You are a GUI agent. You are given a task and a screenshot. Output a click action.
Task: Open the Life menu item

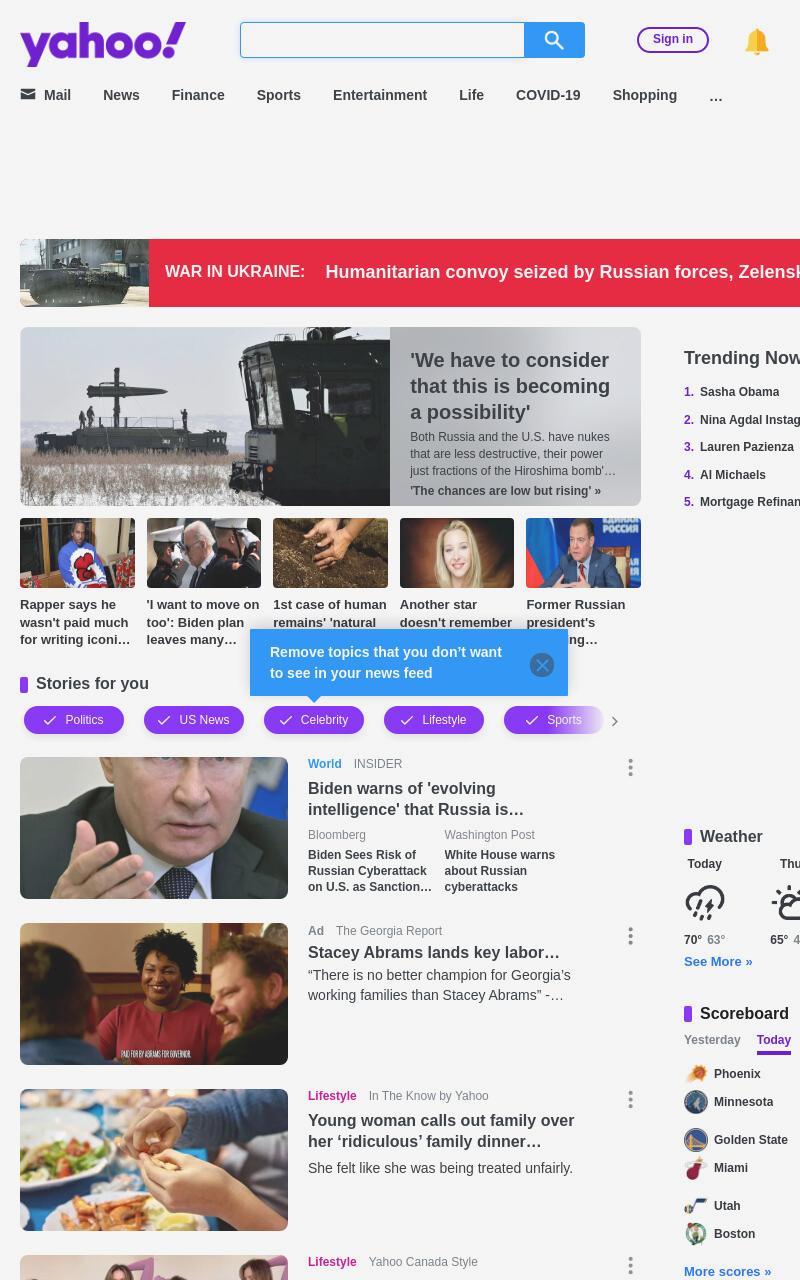471,95
